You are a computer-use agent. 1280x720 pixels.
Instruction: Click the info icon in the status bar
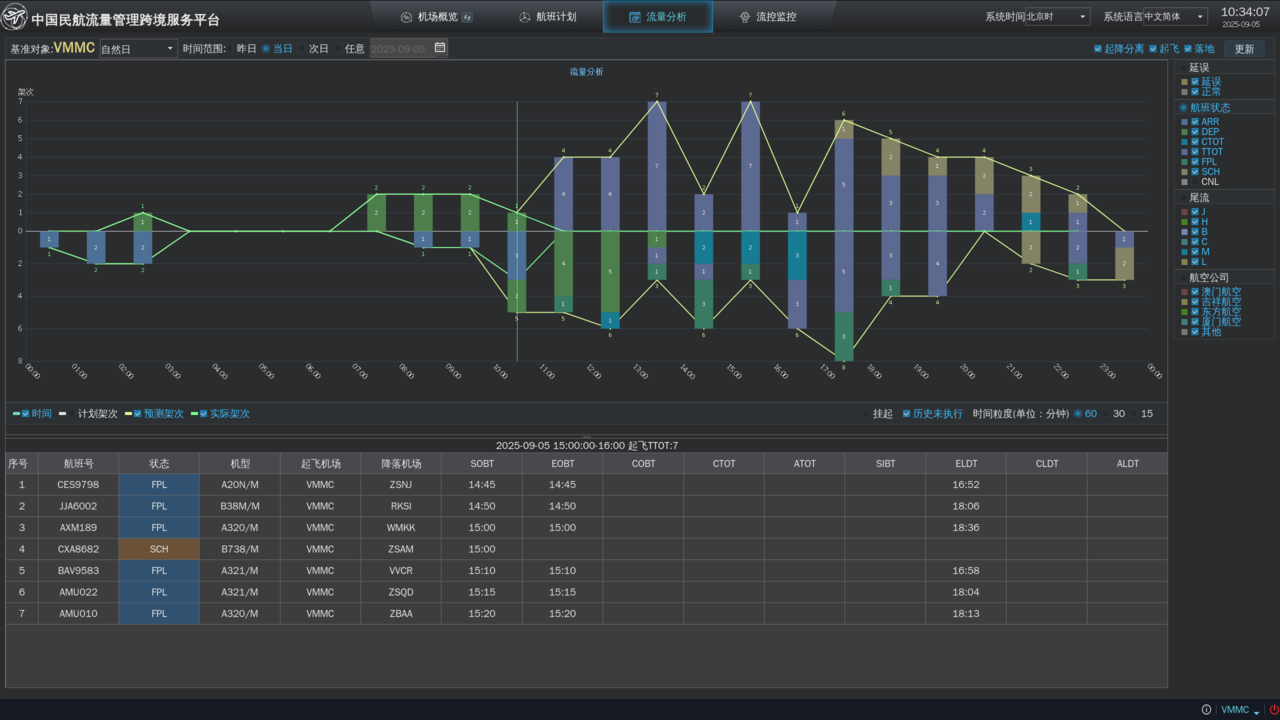click(1206, 710)
